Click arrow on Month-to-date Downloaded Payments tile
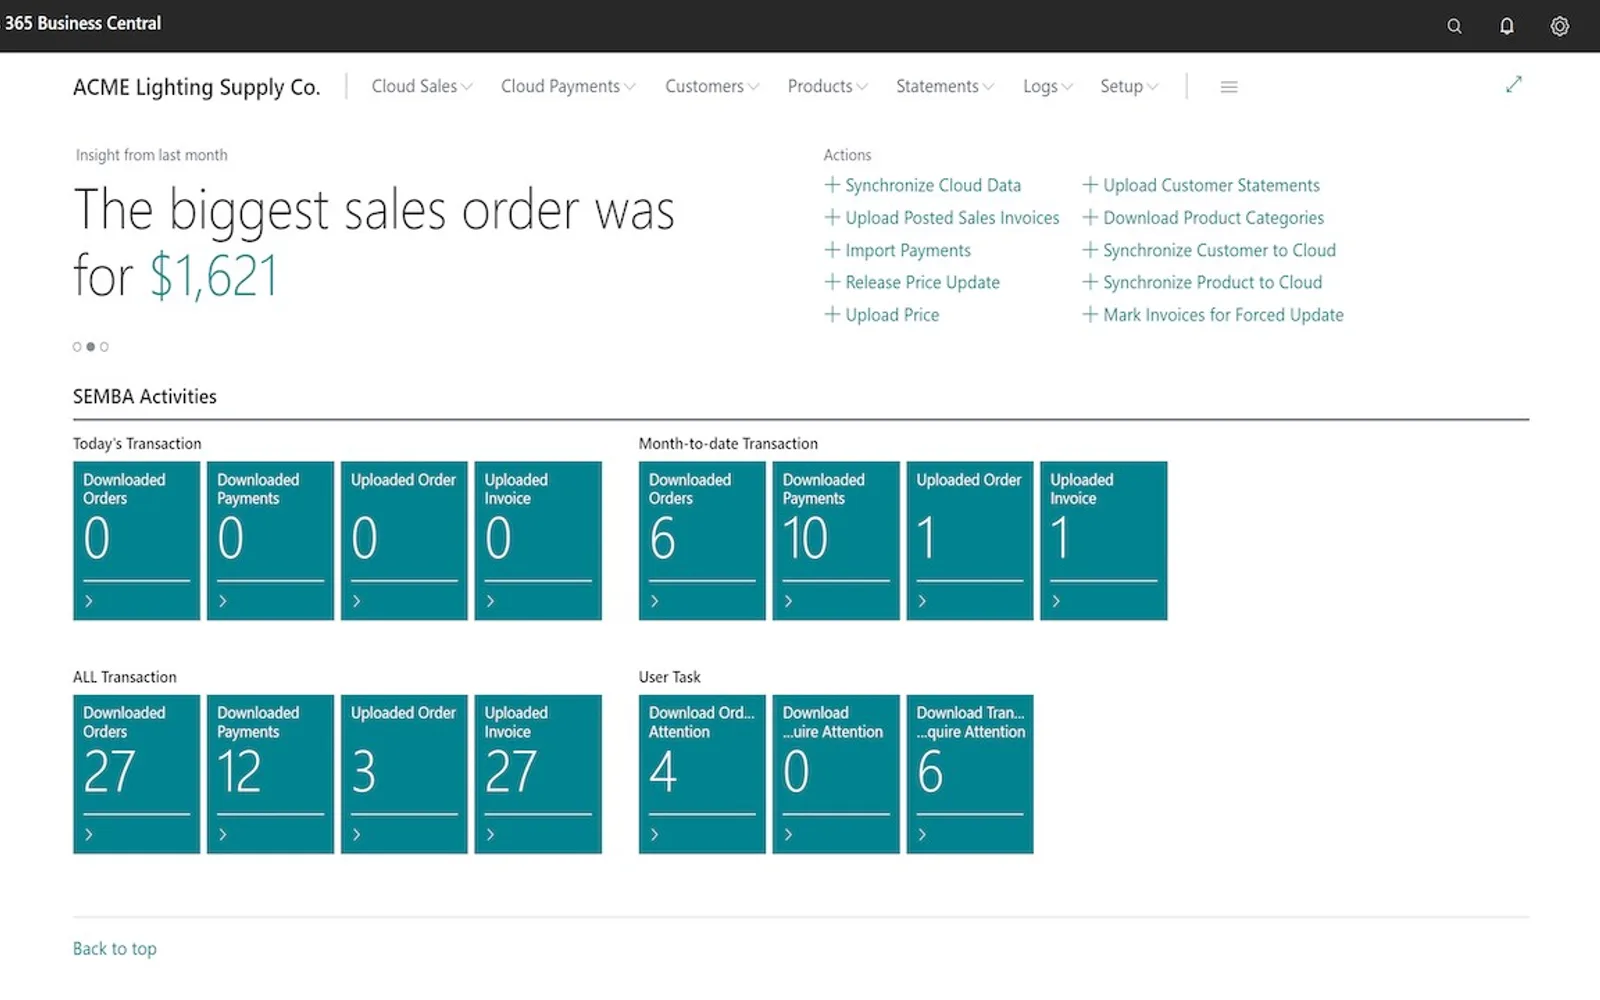Image resolution: width=1600 pixels, height=1000 pixels. (x=789, y=601)
